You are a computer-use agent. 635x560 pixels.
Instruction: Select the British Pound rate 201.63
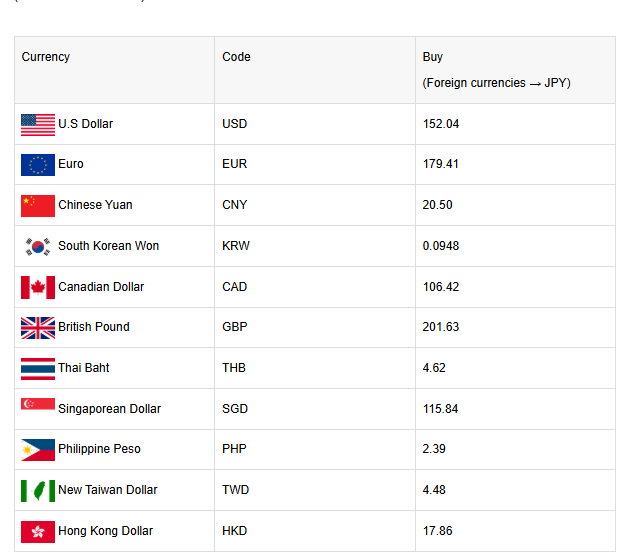(x=441, y=327)
